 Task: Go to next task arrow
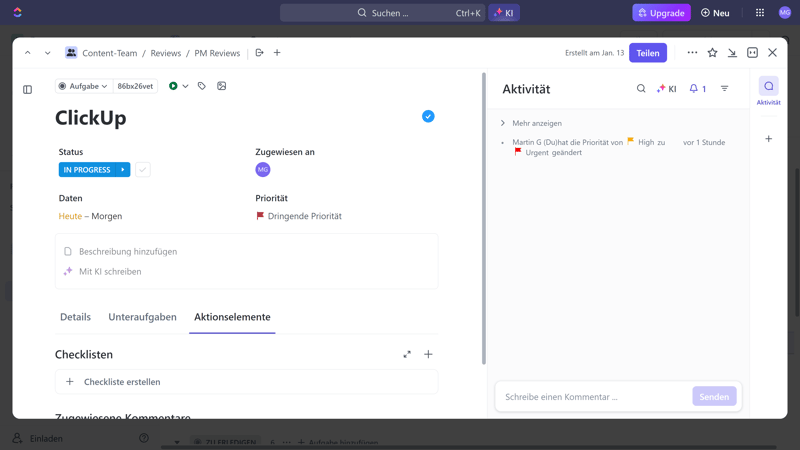tap(47, 53)
